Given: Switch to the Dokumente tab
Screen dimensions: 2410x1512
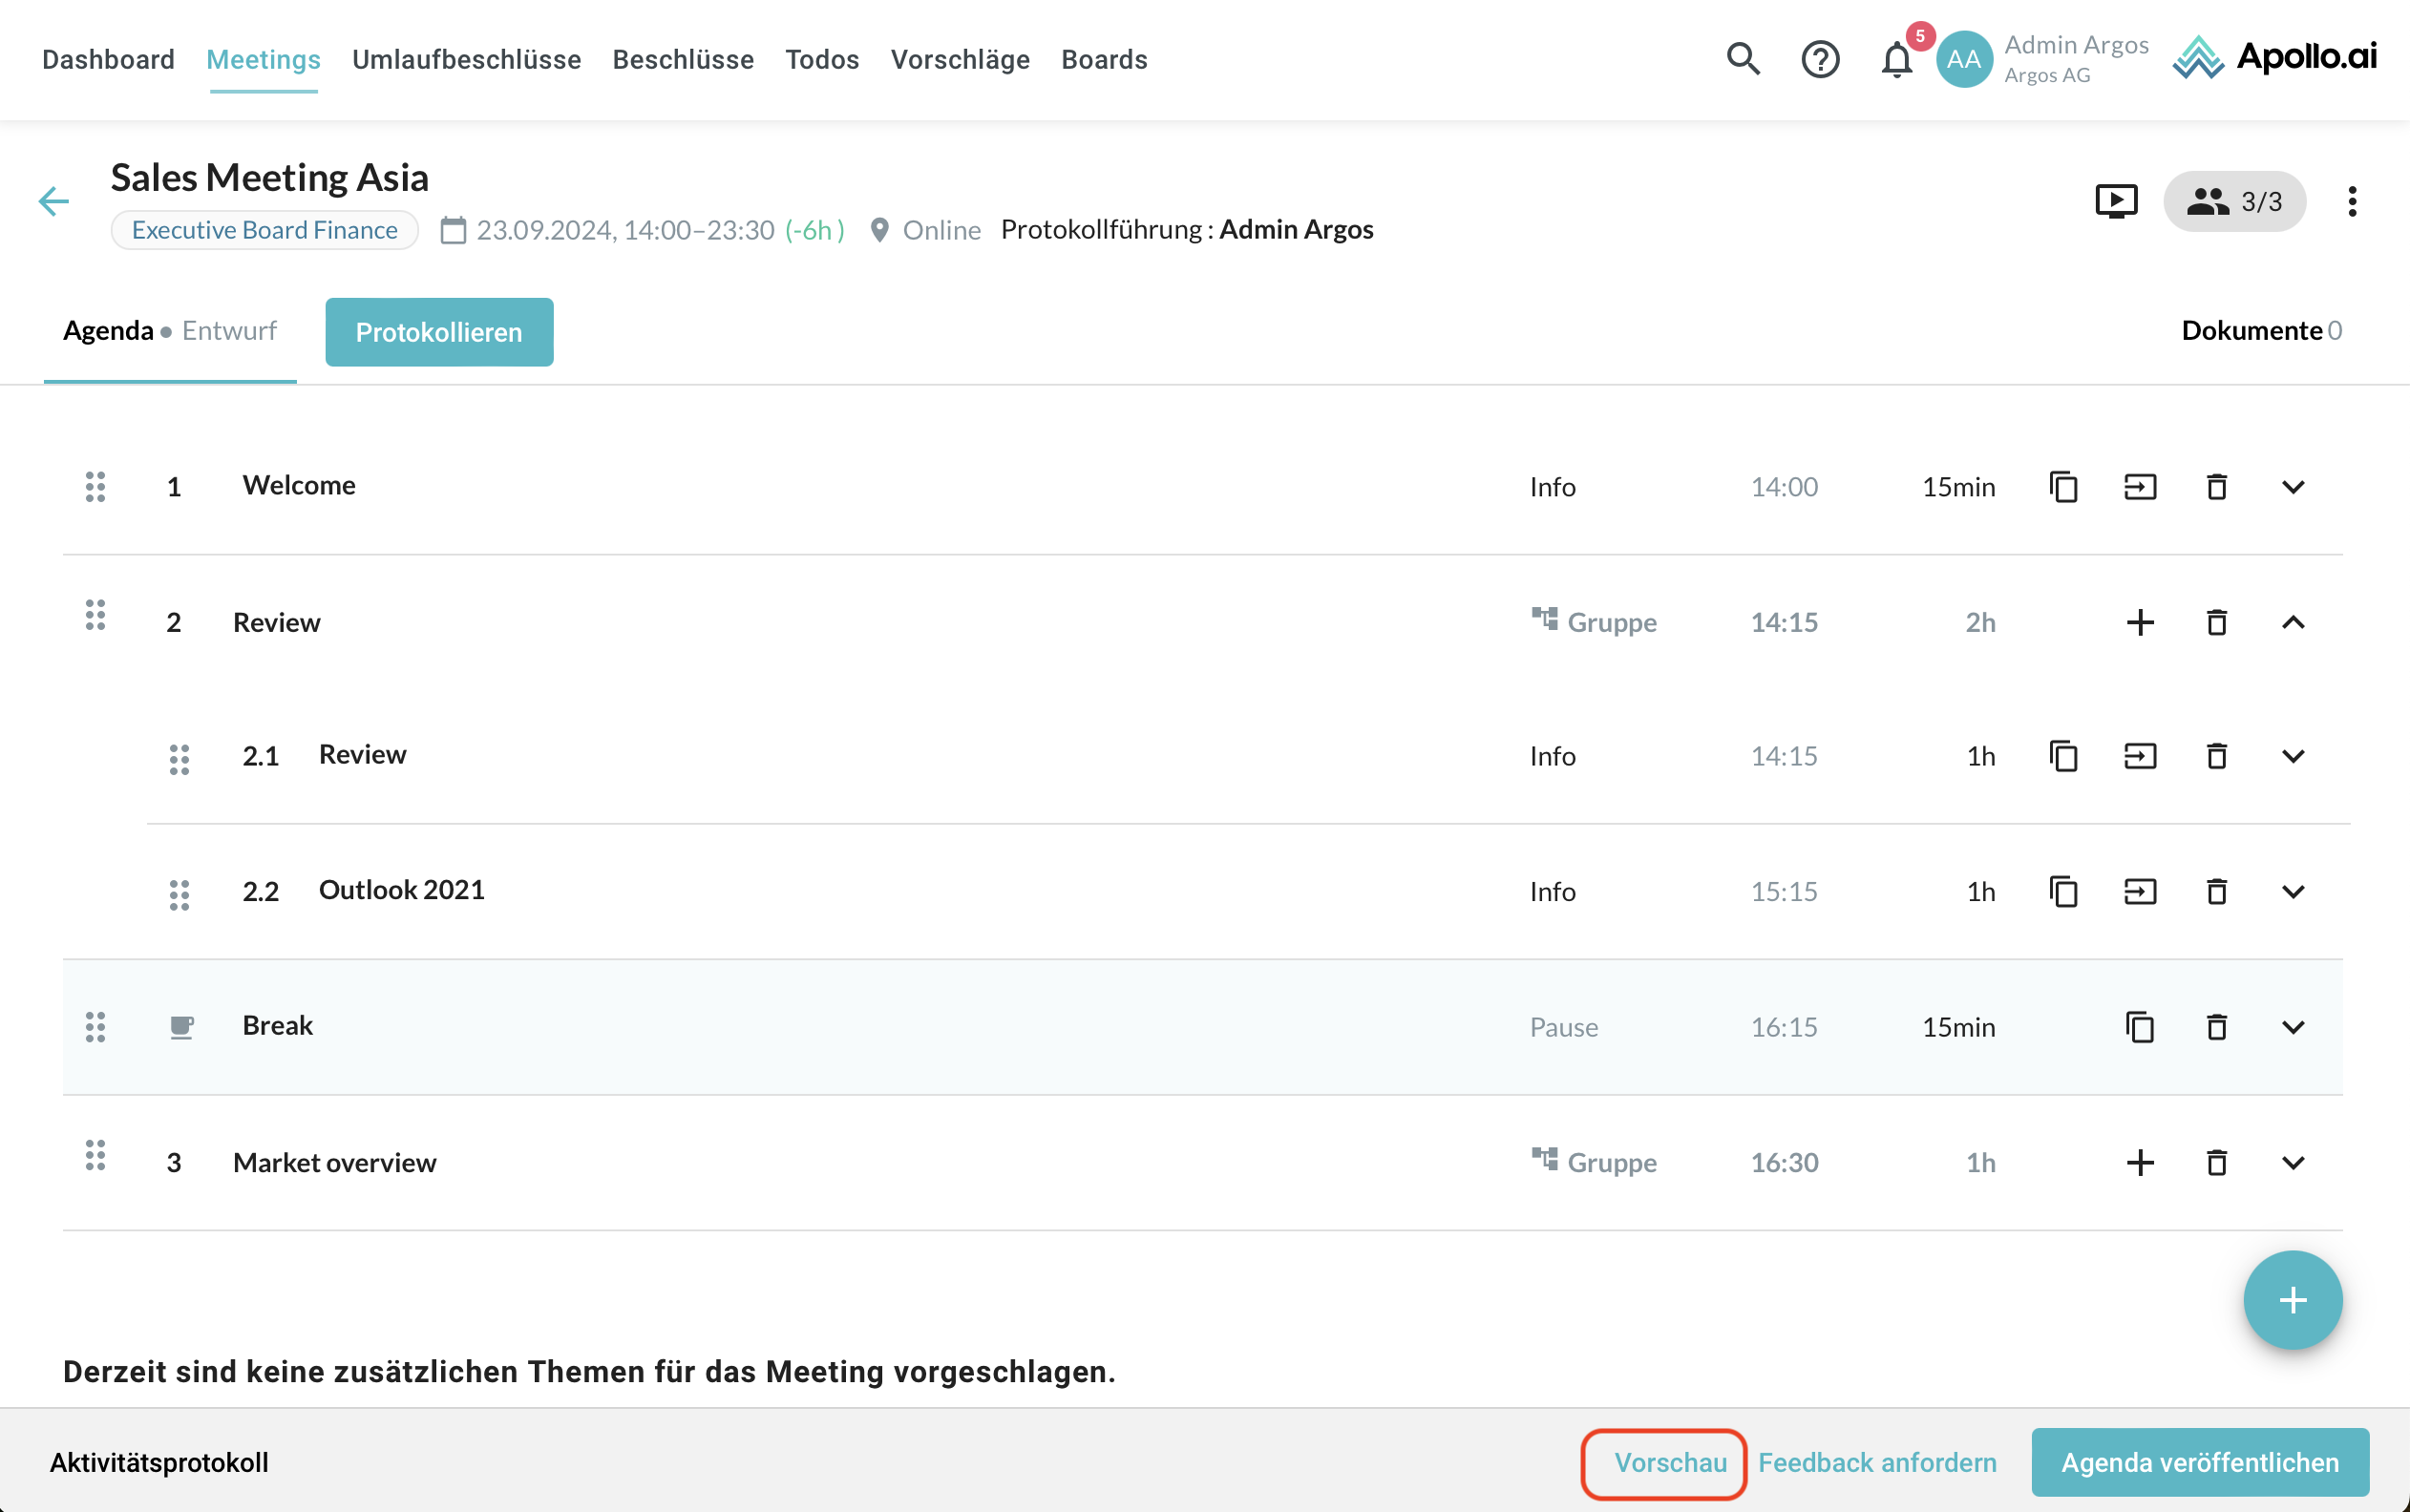Looking at the screenshot, I should pos(2260,331).
